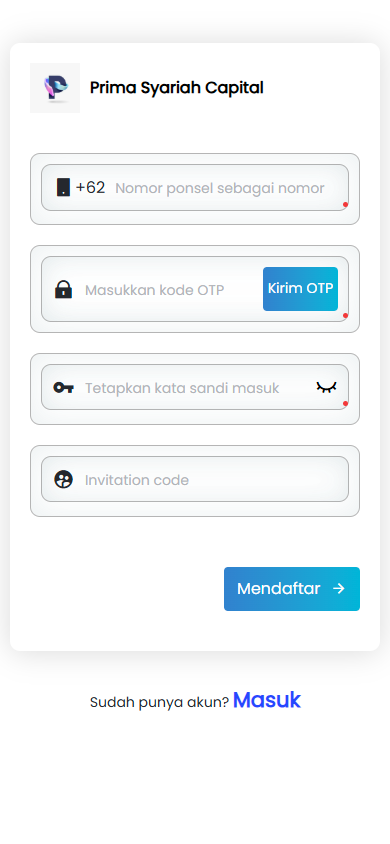This screenshot has height=844, width=390.
Task: Click the red required dot on OTP field
Action: [345, 315]
